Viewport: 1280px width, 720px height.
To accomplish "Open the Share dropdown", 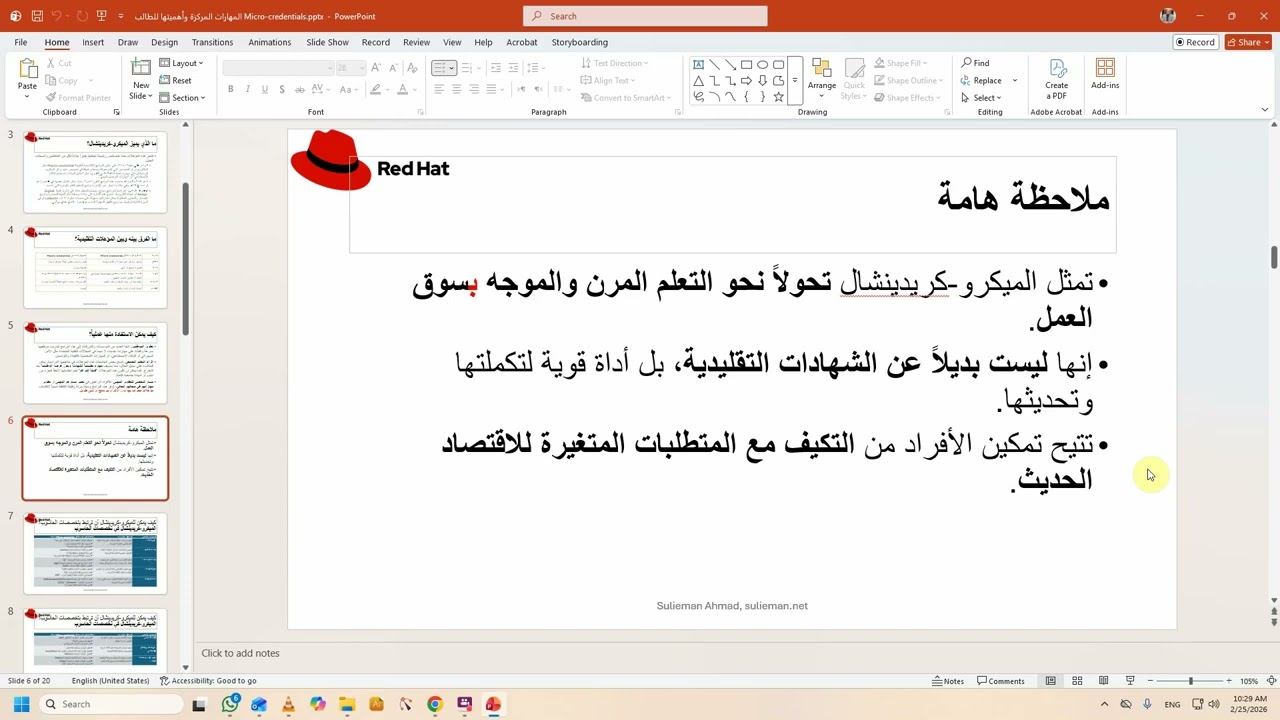I will click(1249, 42).
